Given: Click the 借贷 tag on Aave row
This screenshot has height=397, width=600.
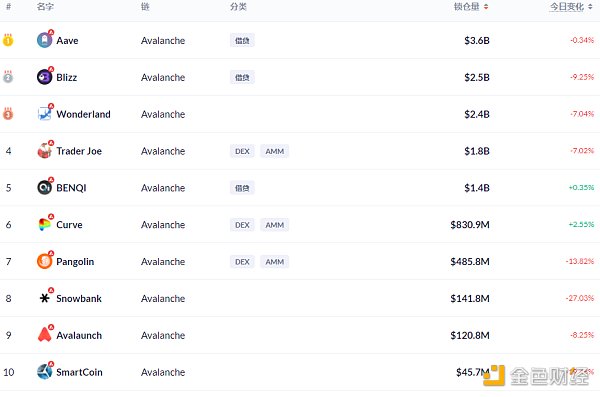Looking at the screenshot, I should pyautogui.click(x=242, y=41).
